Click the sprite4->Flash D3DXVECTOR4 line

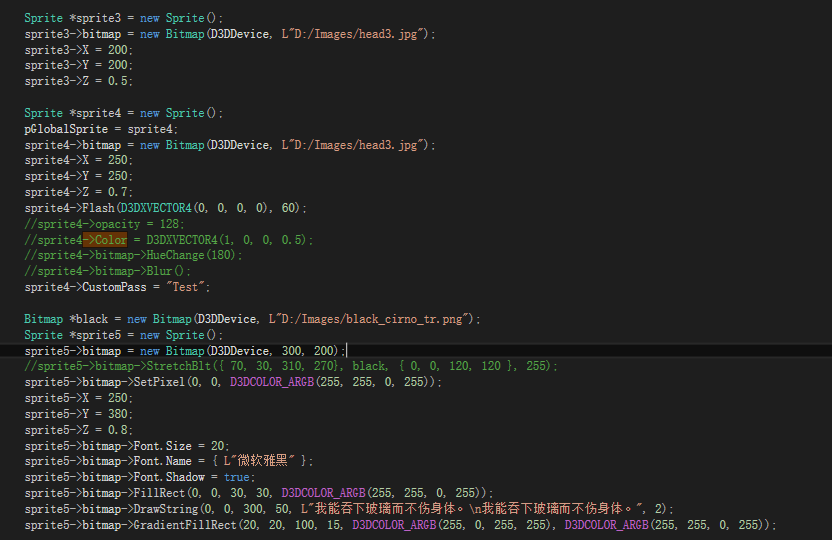pyautogui.click(x=166, y=208)
